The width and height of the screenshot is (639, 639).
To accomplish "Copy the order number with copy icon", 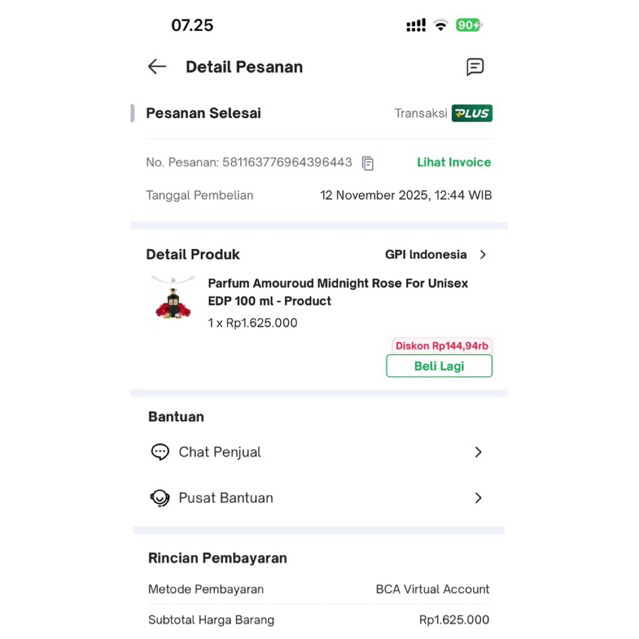I will pos(368,163).
